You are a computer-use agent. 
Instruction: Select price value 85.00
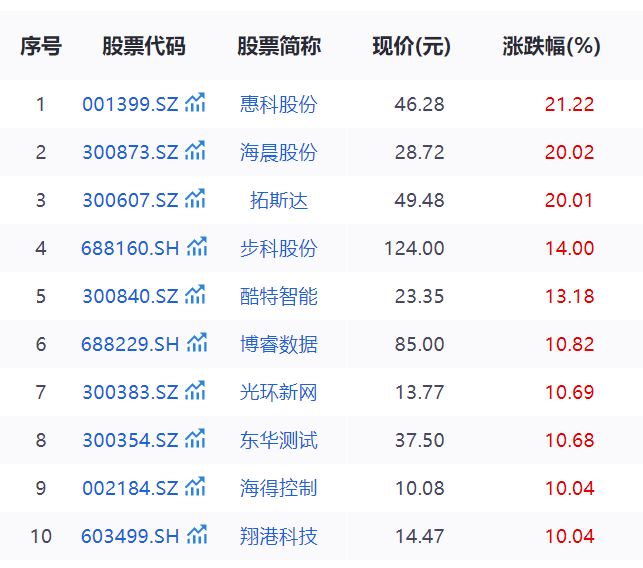420,344
